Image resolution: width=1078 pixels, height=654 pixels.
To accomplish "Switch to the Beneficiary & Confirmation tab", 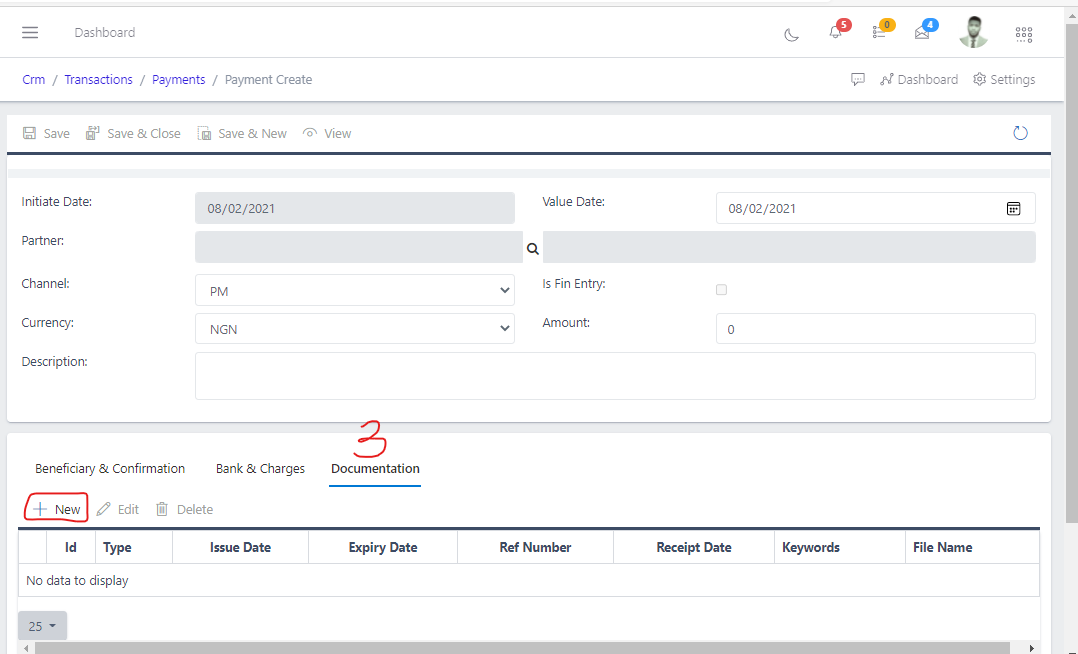I will click(110, 468).
